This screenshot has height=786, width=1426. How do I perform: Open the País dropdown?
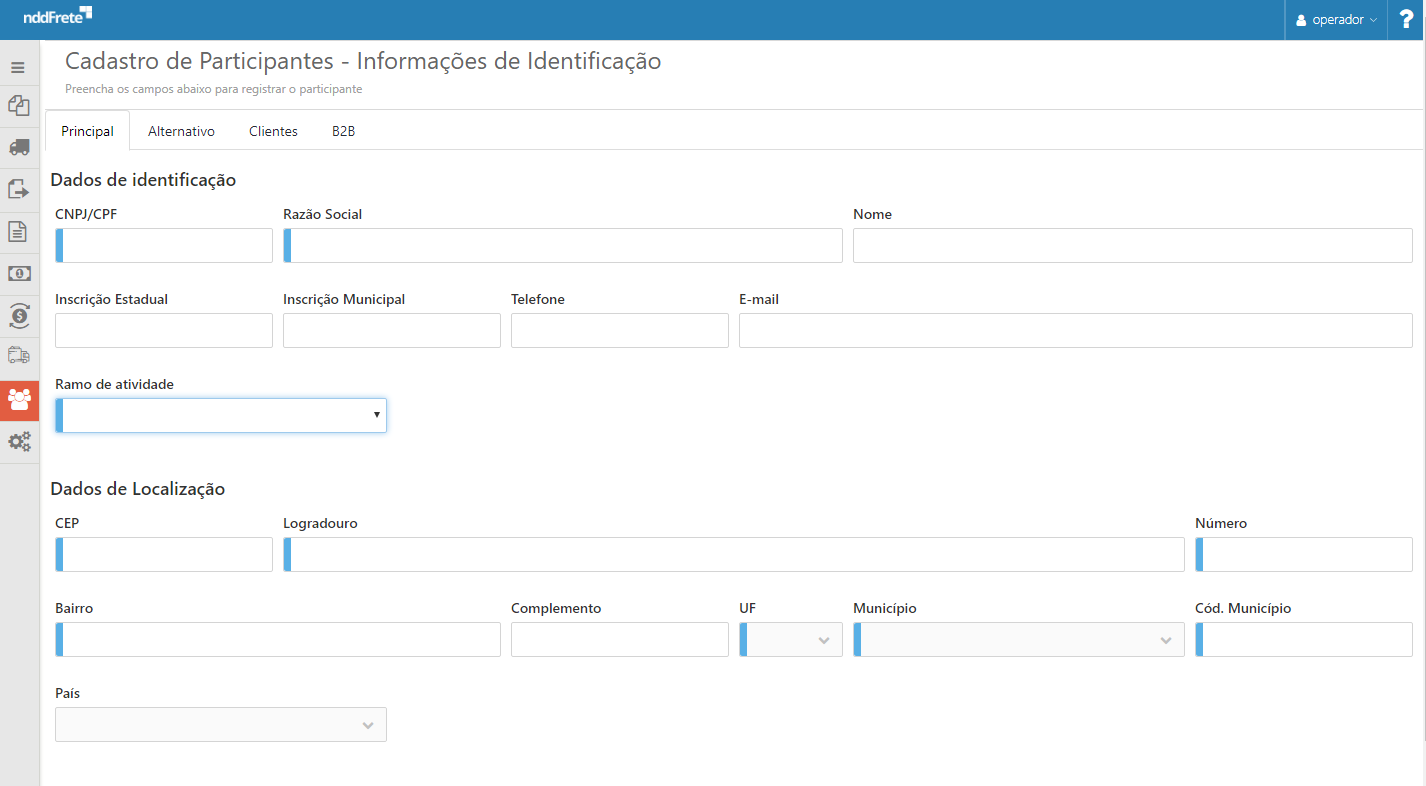coord(221,725)
